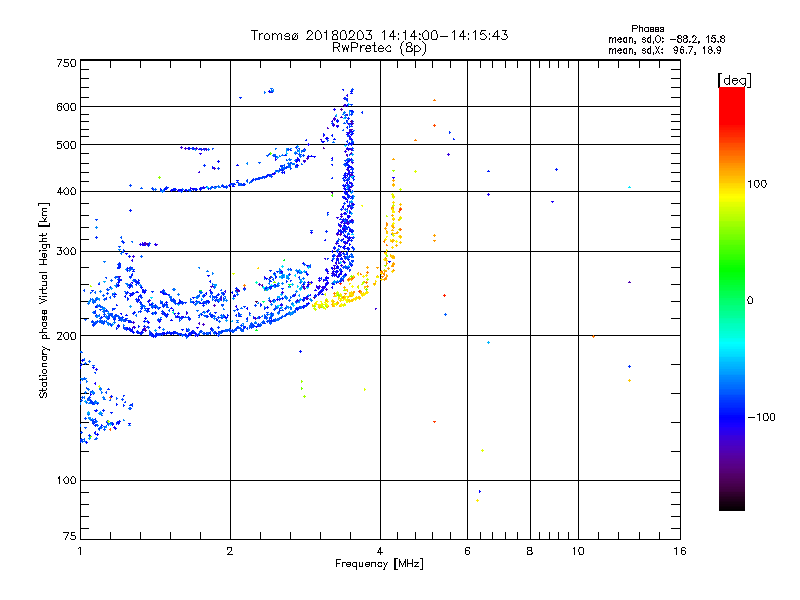
Task: Click the y-axis label '300'
Action: point(66,252)
